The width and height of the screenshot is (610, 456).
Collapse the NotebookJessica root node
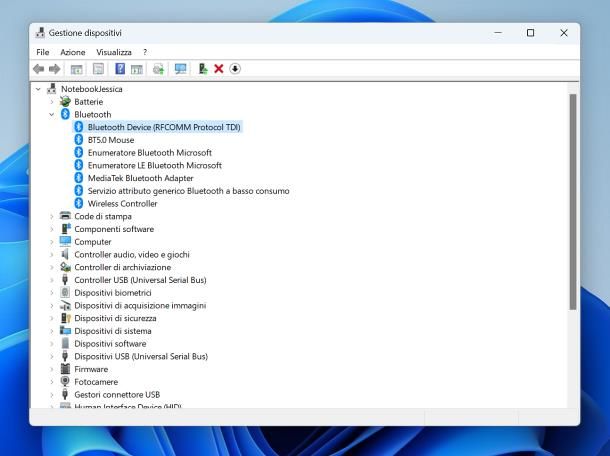tap(38, 89)
